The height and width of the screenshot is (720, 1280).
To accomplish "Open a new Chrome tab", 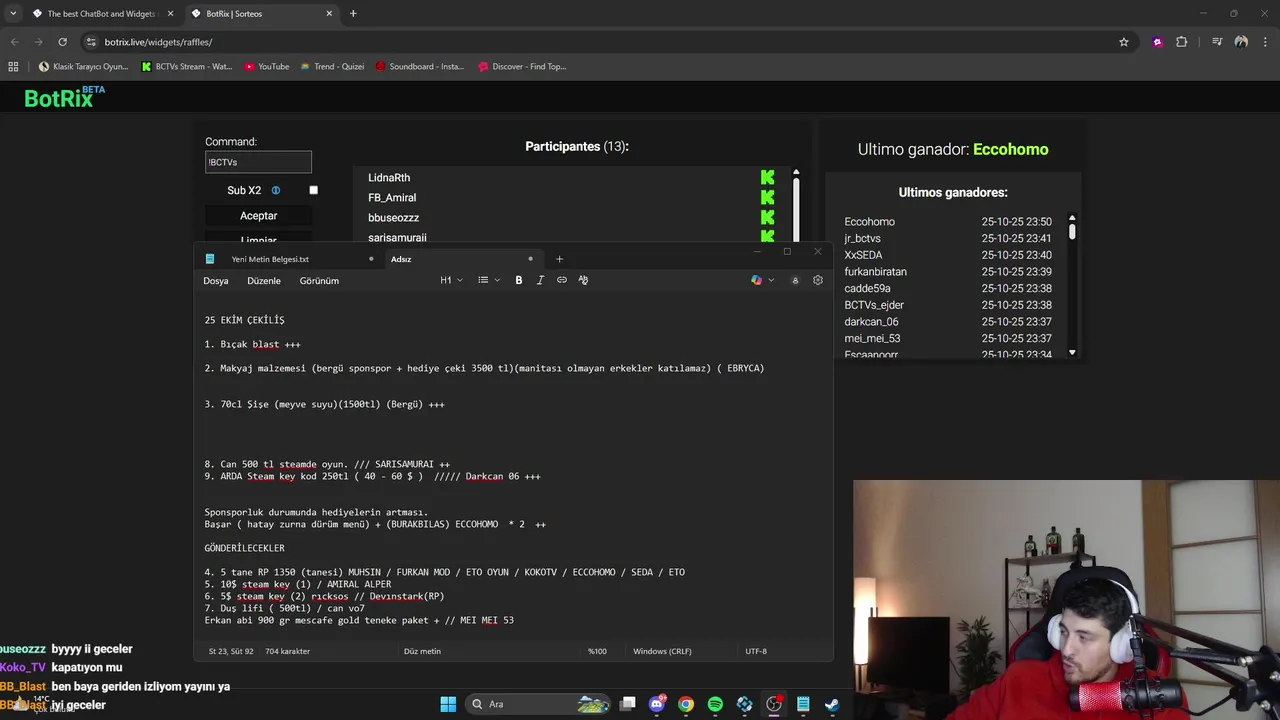I will click(353, 14).
